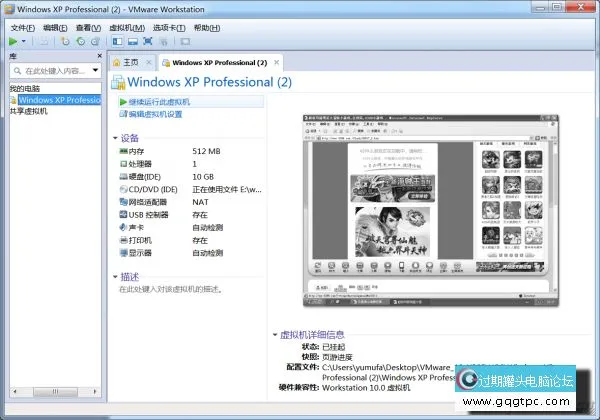This screenshot has height=420, width=600.
Task: Click the 页游进度 snapshot value
Action: (x=337, y=357)
